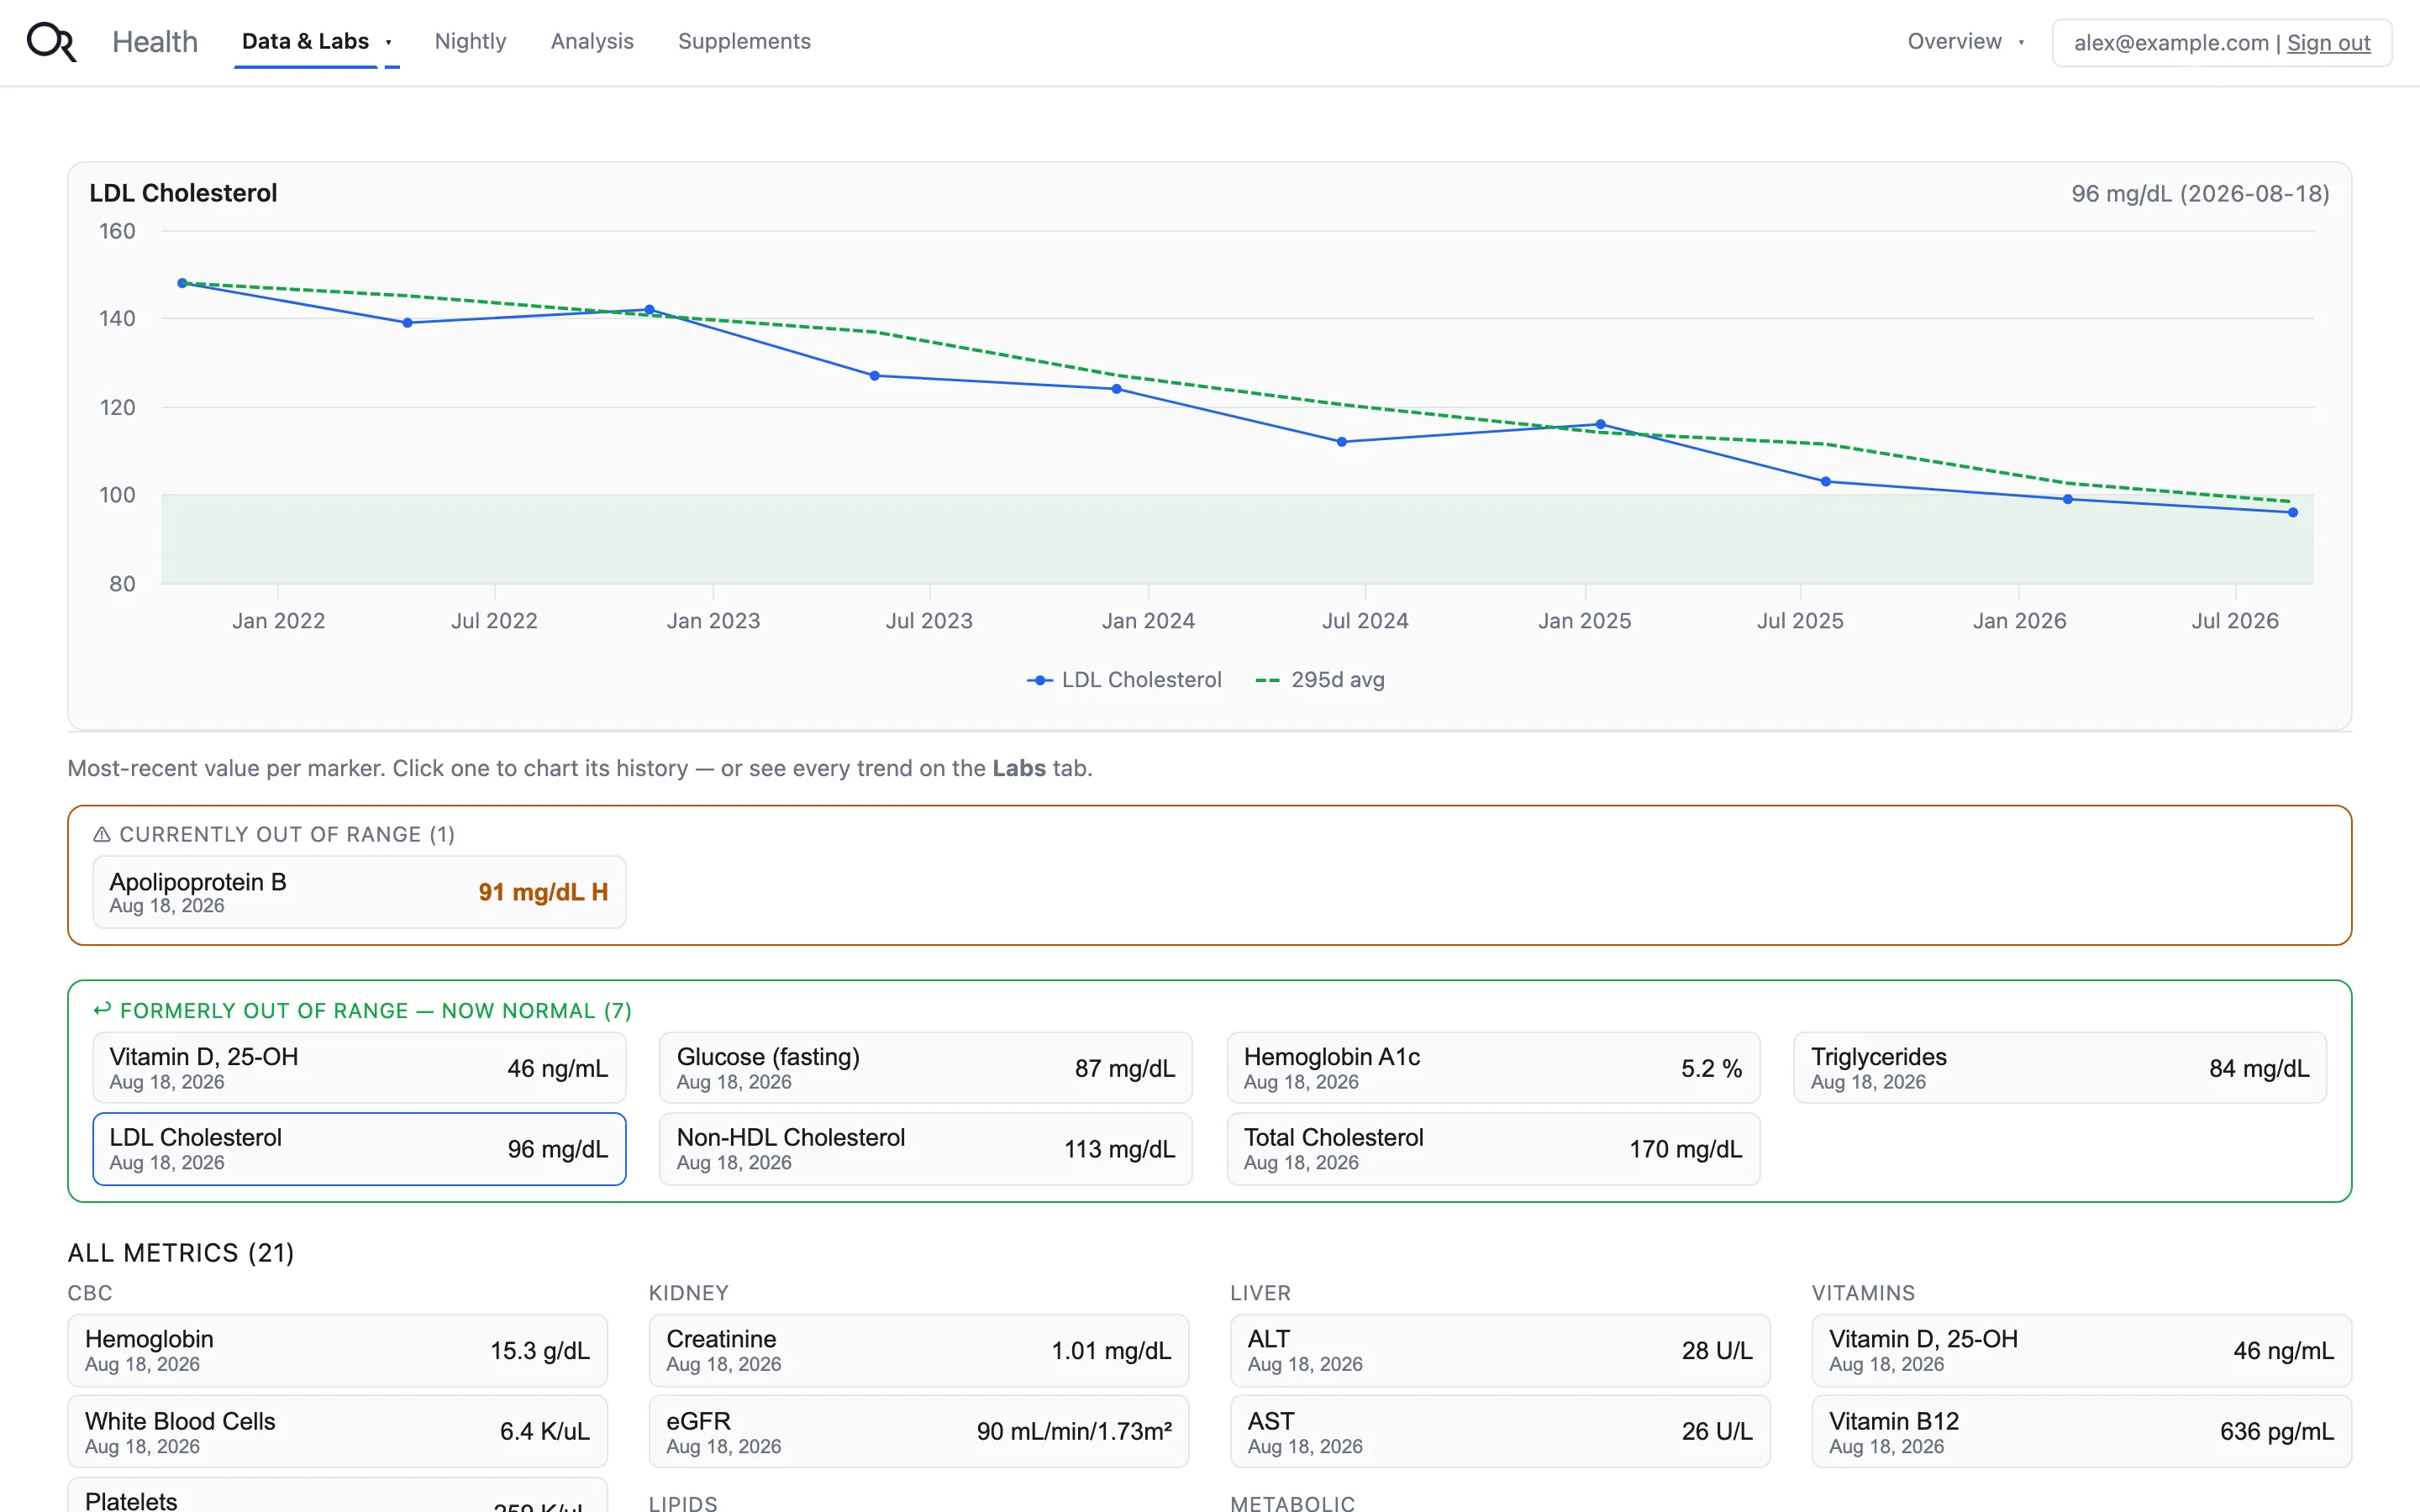Select the Triglycerides card
The height and width of the screenshot is (1512, 2420).
2060,1068
